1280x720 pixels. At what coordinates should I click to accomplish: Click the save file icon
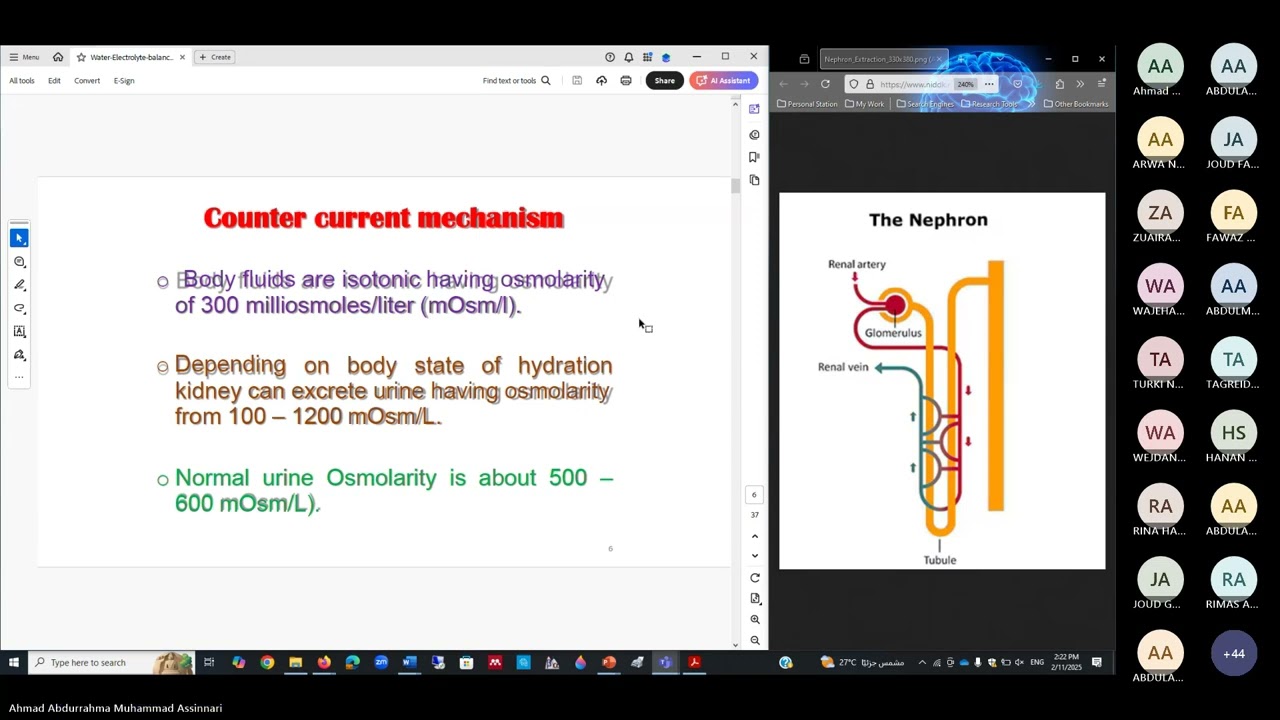click(577, 81)
